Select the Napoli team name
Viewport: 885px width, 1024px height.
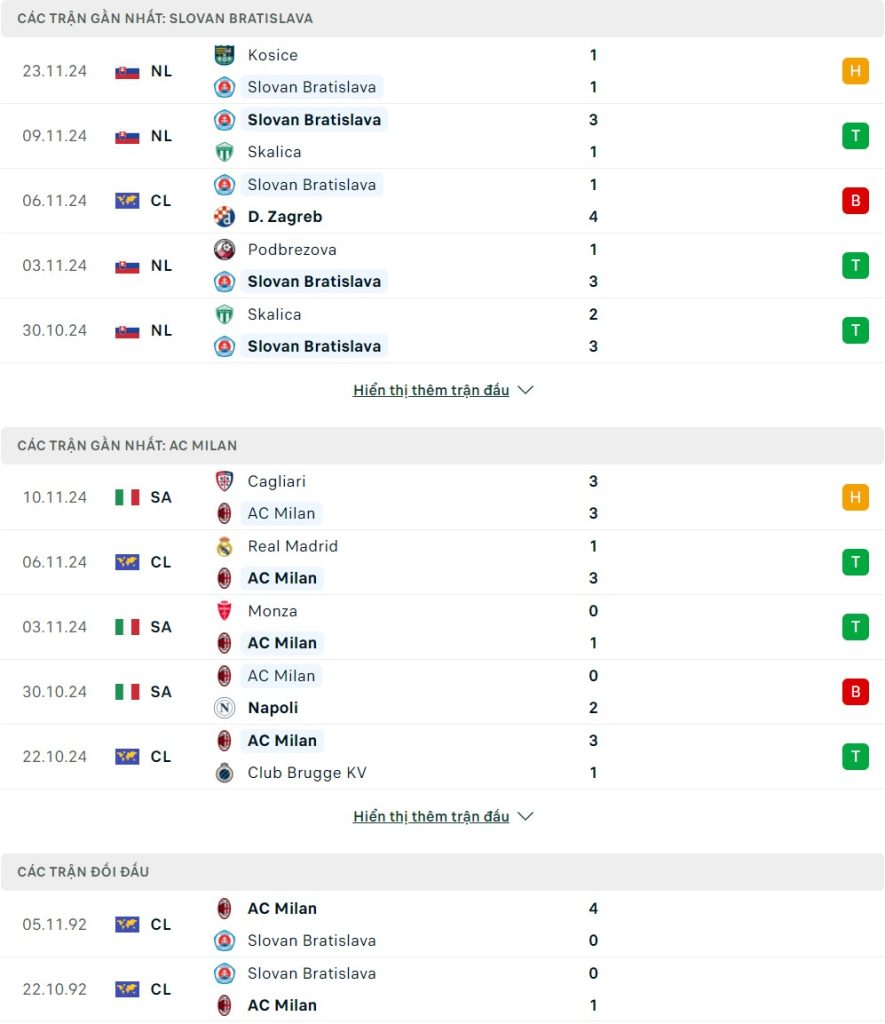273,708
